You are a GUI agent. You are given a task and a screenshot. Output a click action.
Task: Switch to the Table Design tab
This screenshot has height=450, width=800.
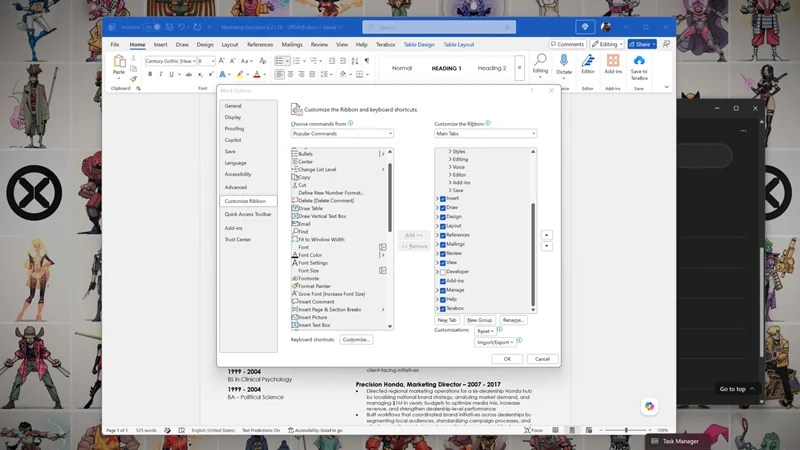[x=419, y=44]
